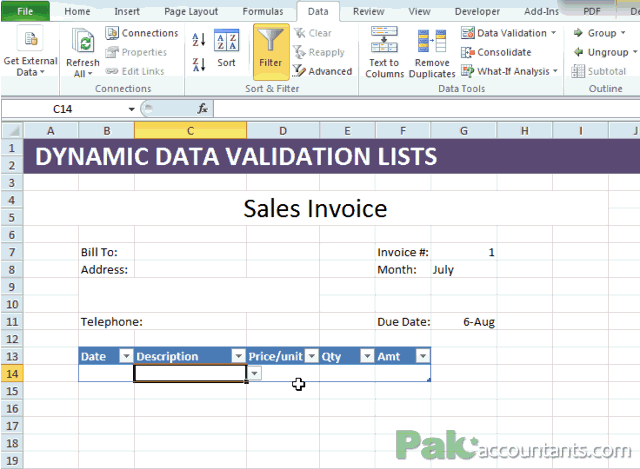
Task: Open the File tab
Action: (25, 11)
